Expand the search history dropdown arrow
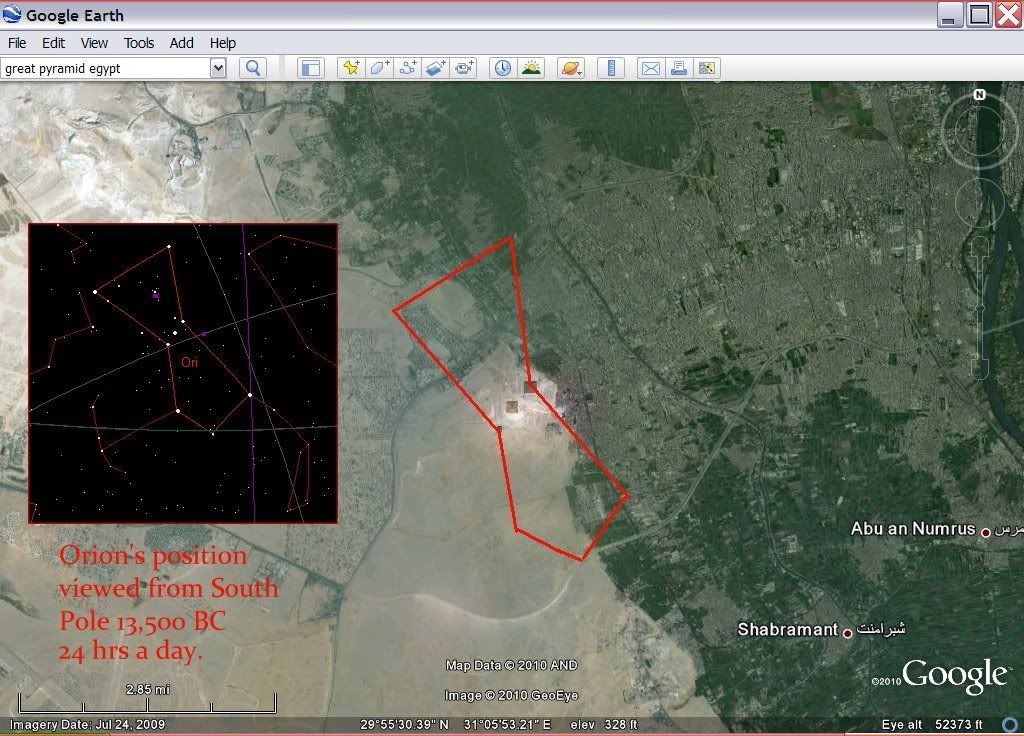Image resolution: width=1024 pixels, height=736 pixels. pos(218,68)
